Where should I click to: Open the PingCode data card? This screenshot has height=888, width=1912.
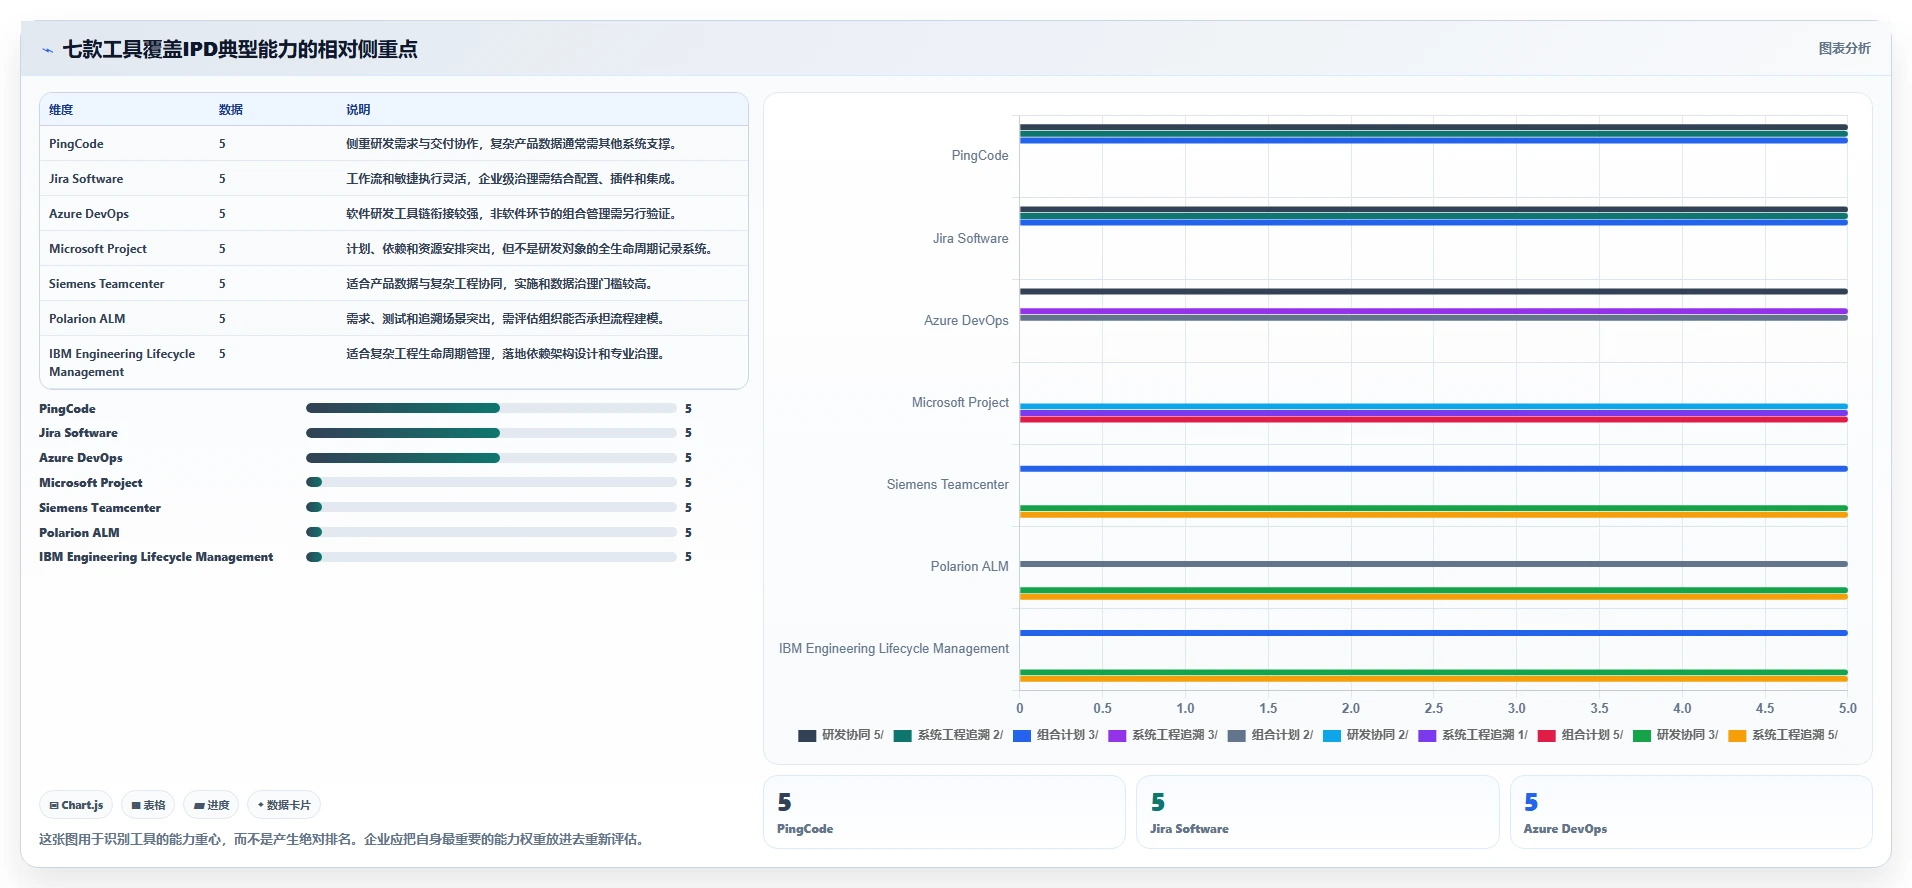click(x=944, y=812)
